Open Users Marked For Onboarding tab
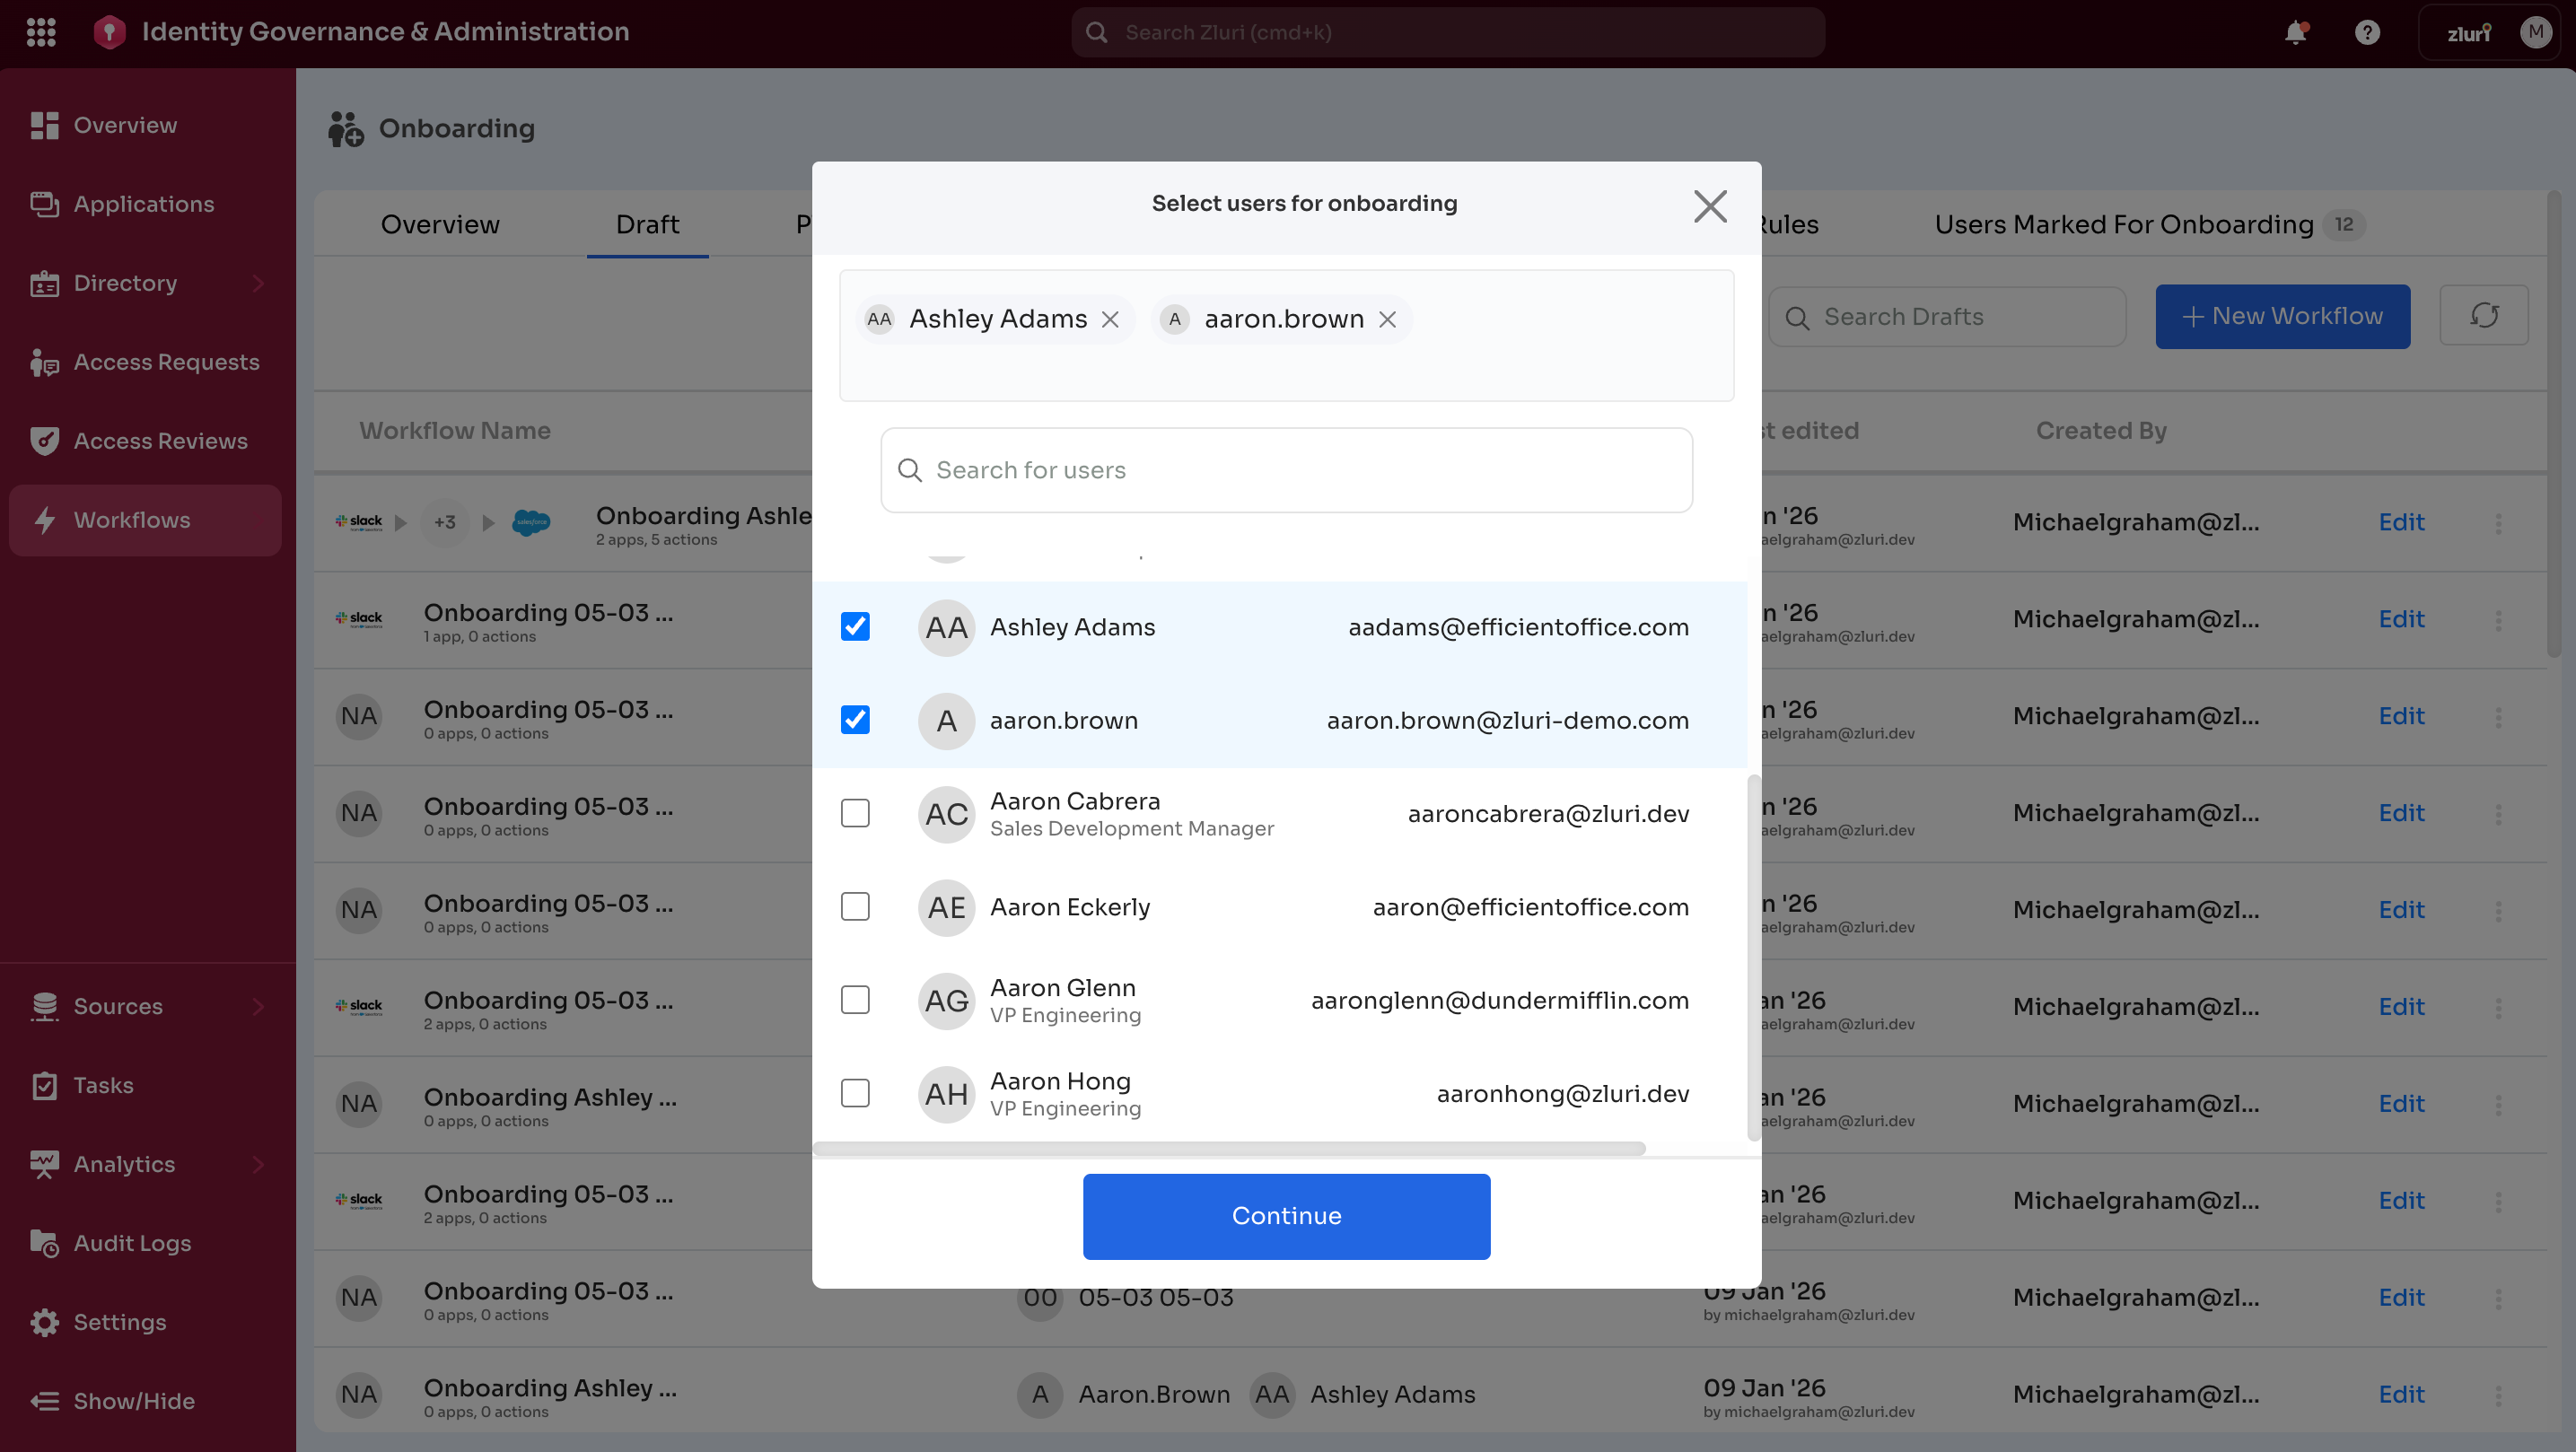2576x1452 pixels. pyautogui.click(x=2123, y=224)
